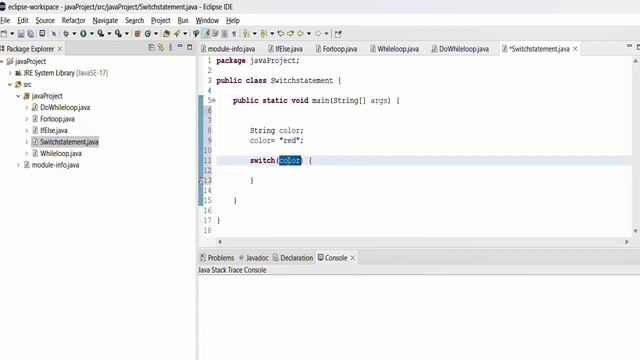Click the New Java Class icon
The height and width of the screenshot is (360, 640).
[x=148, y=34]
